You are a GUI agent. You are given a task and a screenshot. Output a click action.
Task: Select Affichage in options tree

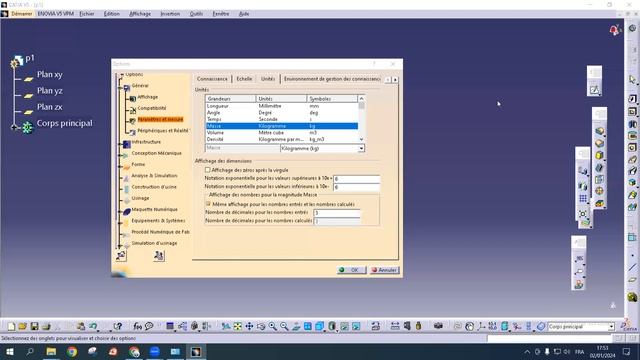(x=147, y=97)
